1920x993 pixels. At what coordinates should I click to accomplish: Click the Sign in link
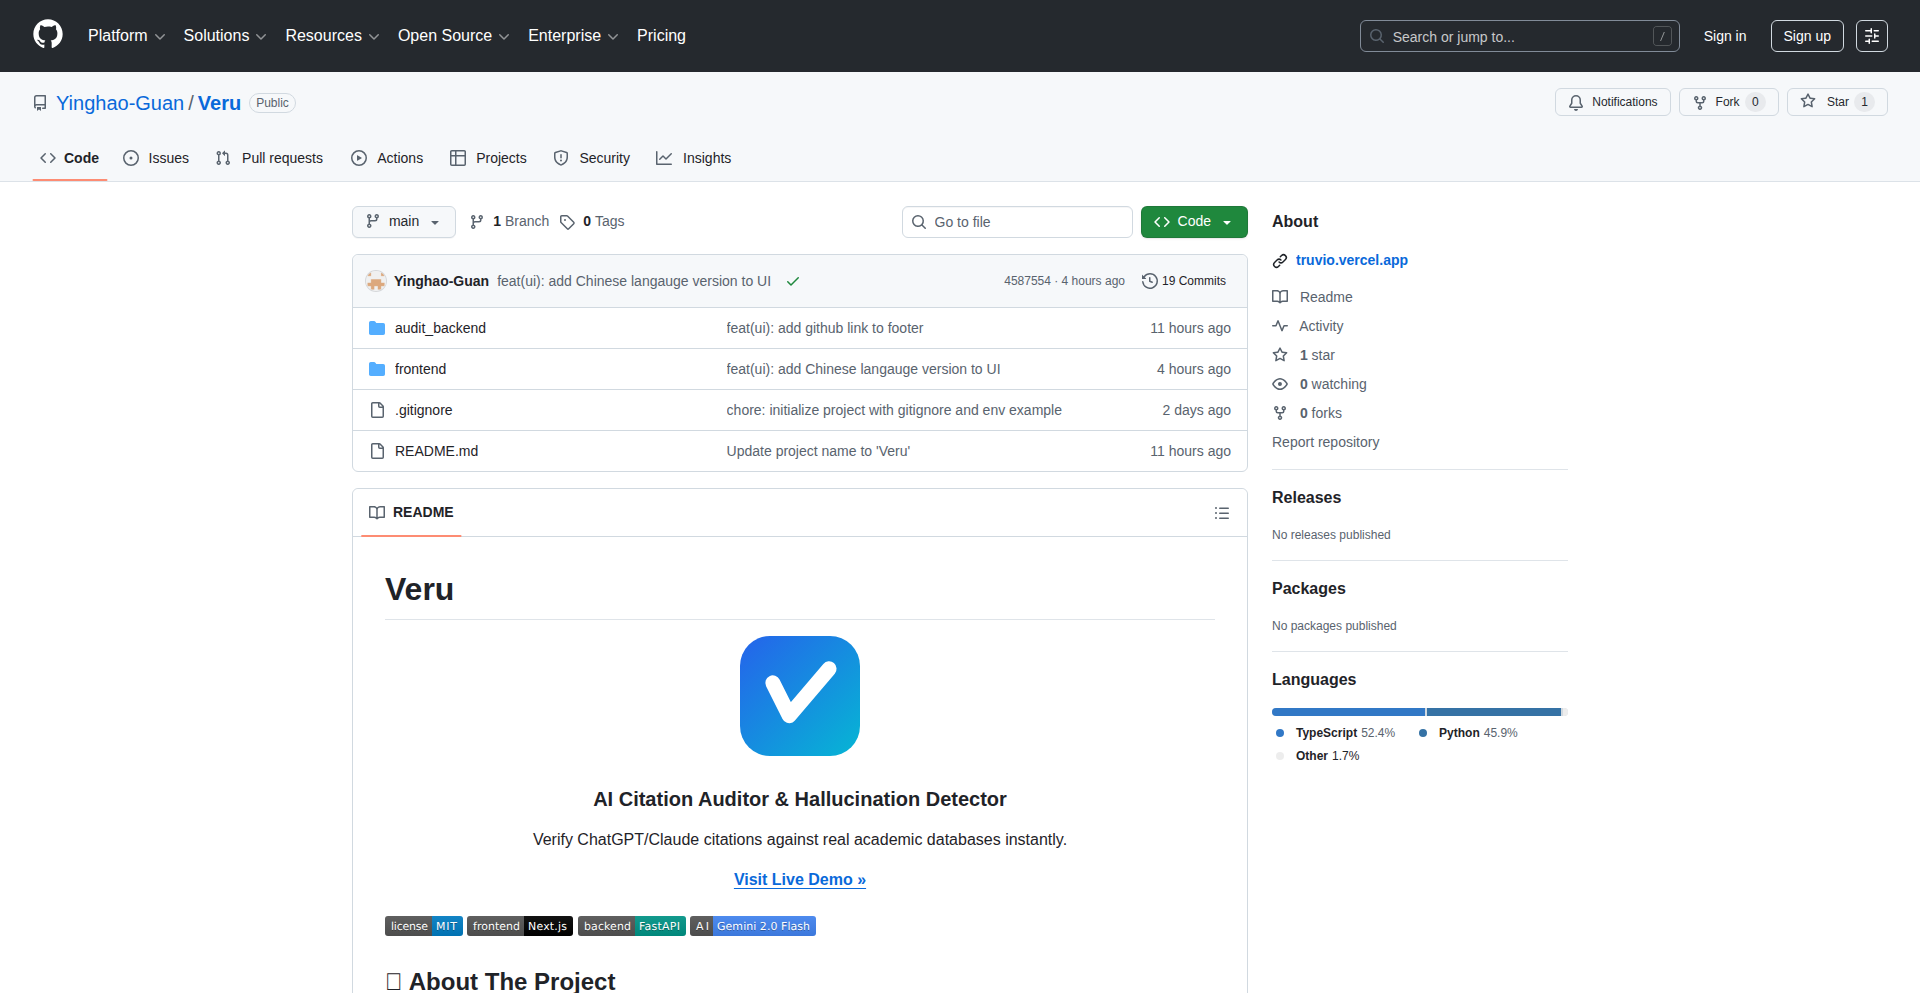click(x=1725, y=36)
